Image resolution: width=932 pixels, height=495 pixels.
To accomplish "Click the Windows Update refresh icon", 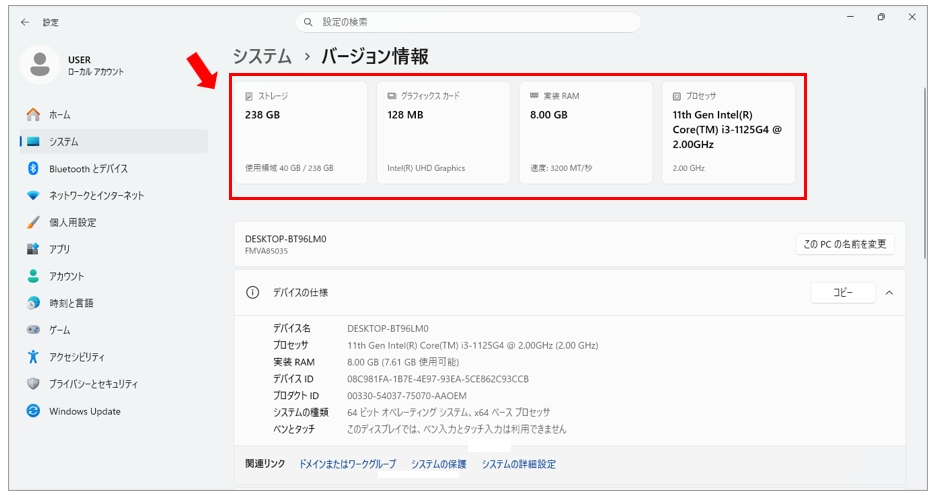I will 33,411.
